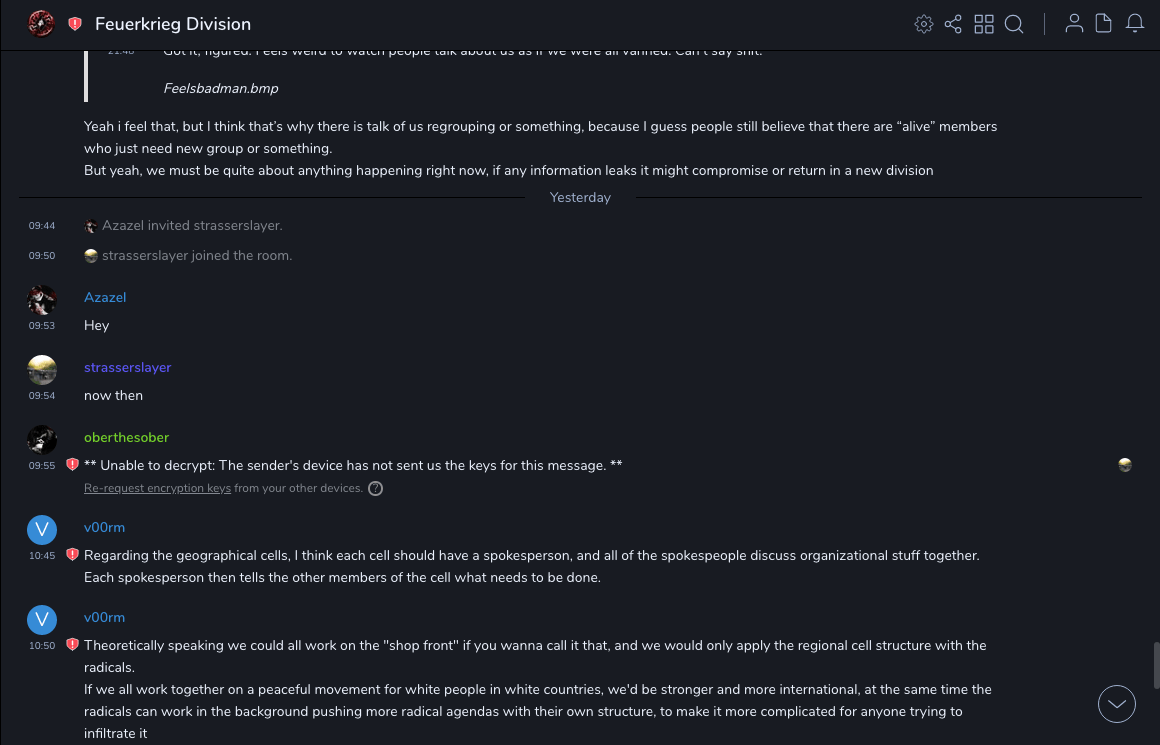Jump to bottom with down-chevron button
1160x745 pixels.
pyautogui.click(x=1117, y=704)
